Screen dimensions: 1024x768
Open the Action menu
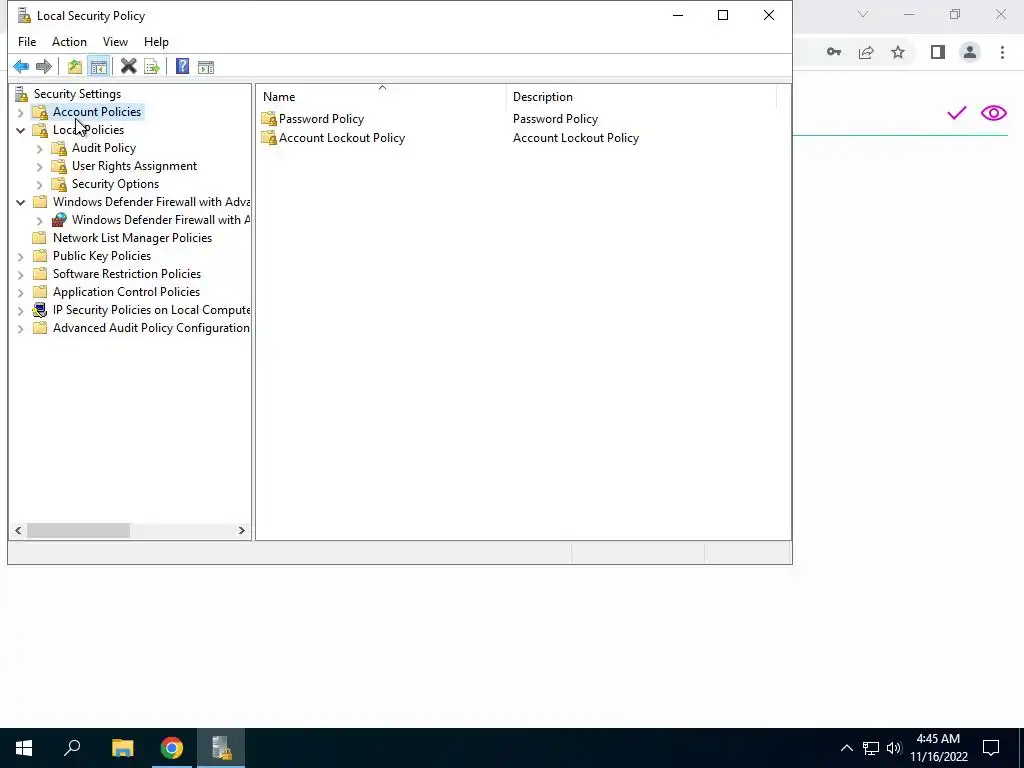(69, 42)
